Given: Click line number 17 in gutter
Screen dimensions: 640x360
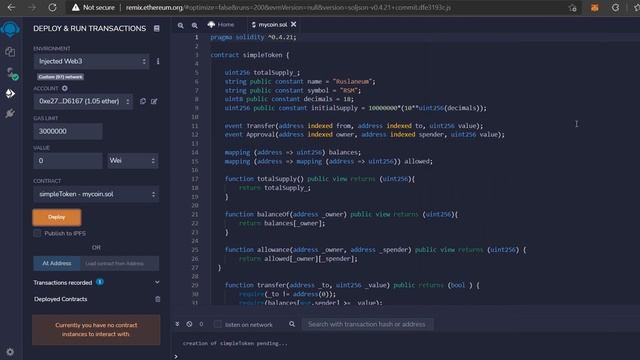Looking at the screenshot, I should (x=195, y=179).
